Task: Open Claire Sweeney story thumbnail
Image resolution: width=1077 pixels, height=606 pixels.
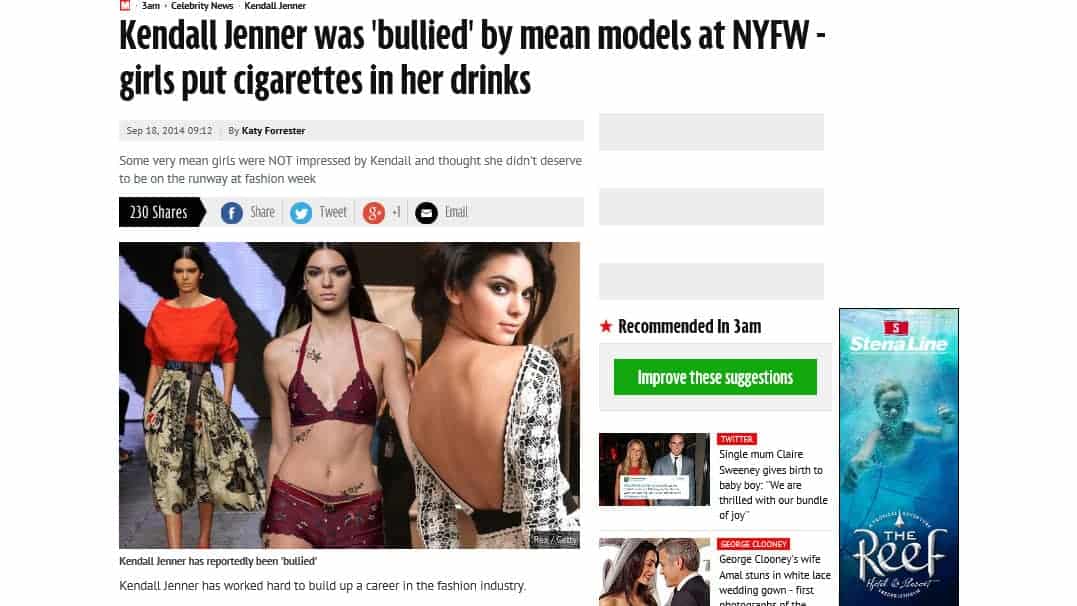Action: point(654,469)
